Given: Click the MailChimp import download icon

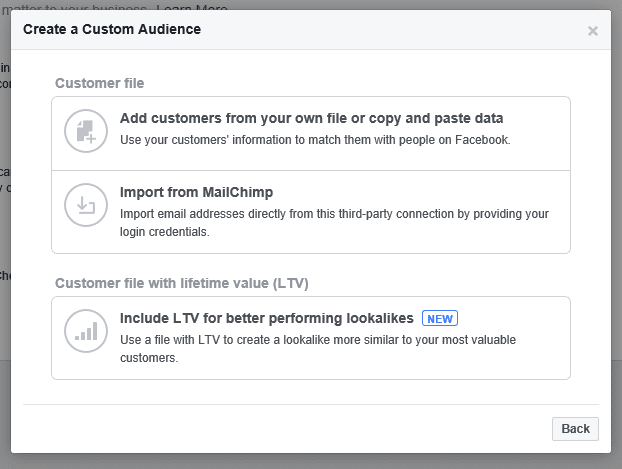Looking at the screenshot, I should point(85,206).
